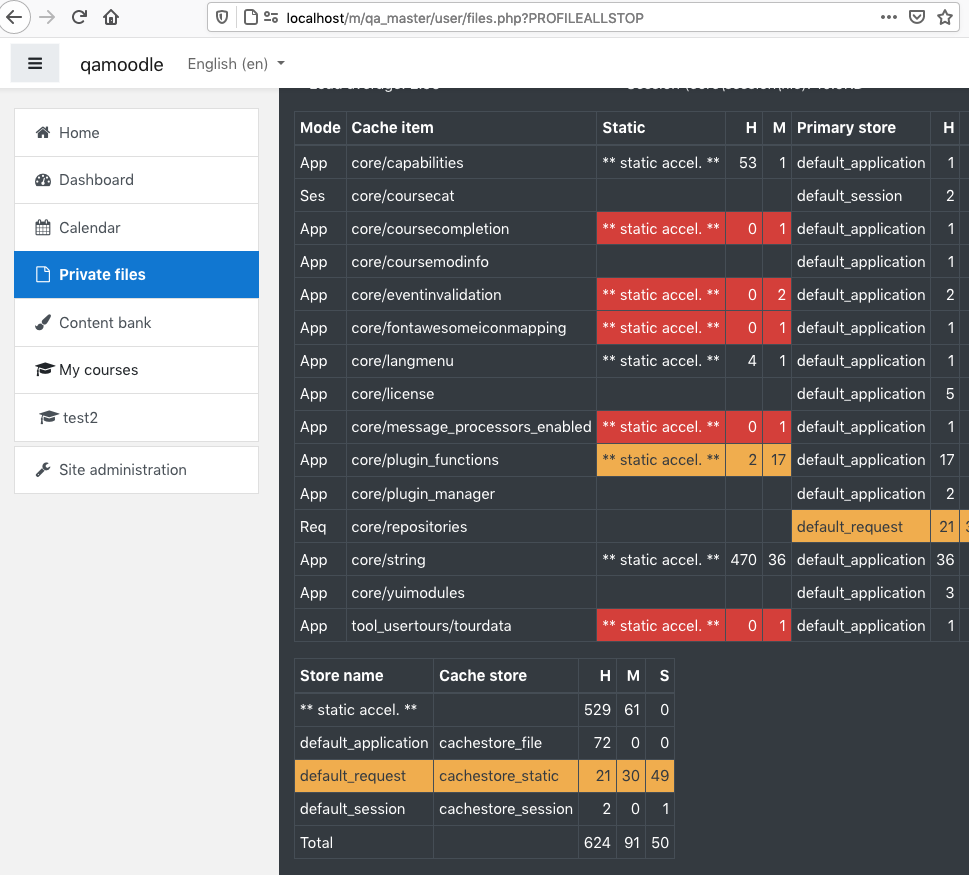Click the Site administration wrench icon

pos(43,470)
